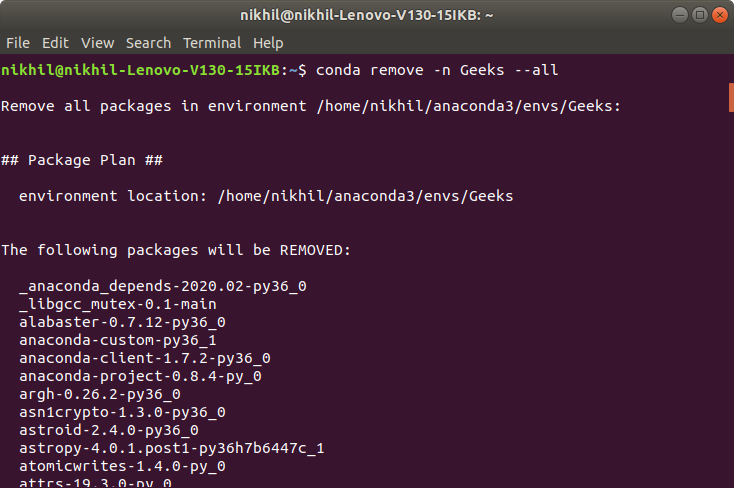Open the Edit menu
Screen dimensions: 734x488
[55, 43]
